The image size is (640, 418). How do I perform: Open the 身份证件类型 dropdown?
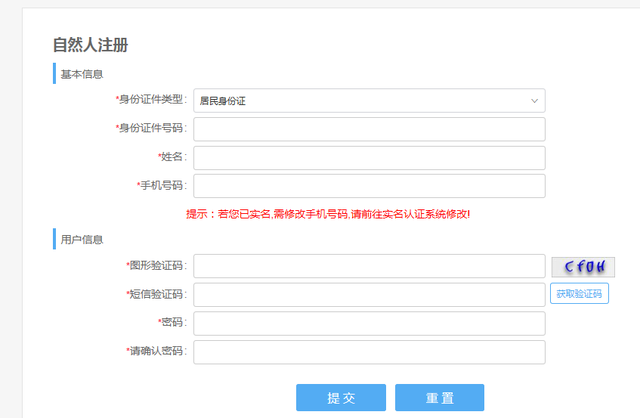(369, 100)
